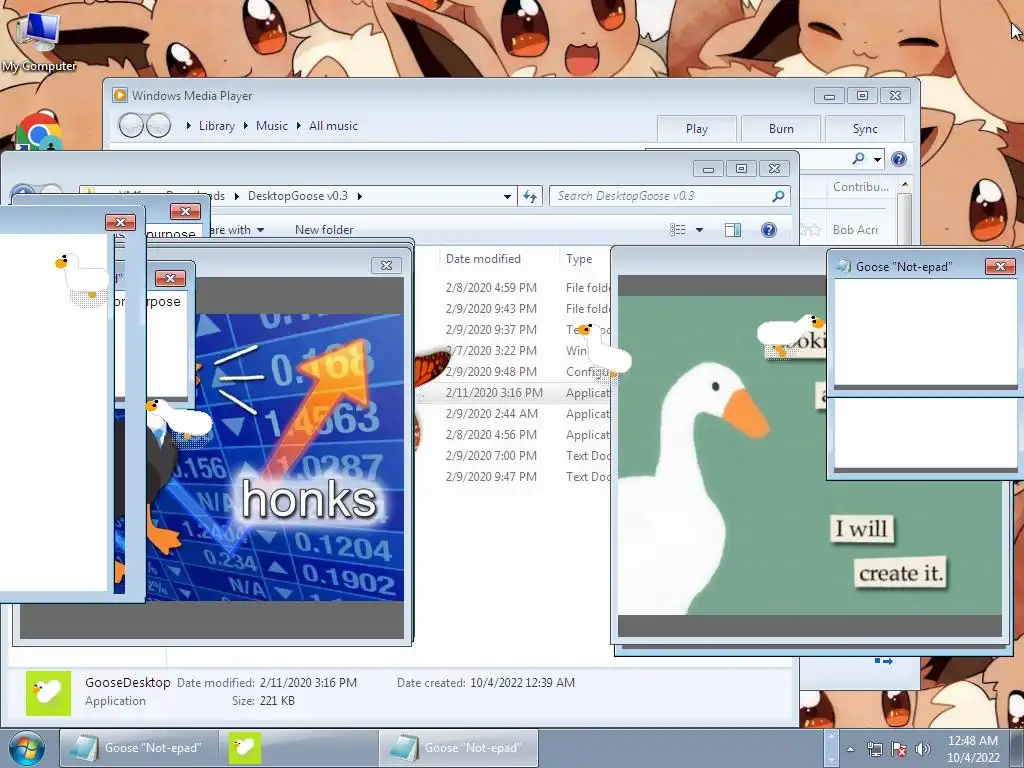This screenshot has height=768, width=1024.
Task: Select the All music breadcrumb
Action: [333, 125]
